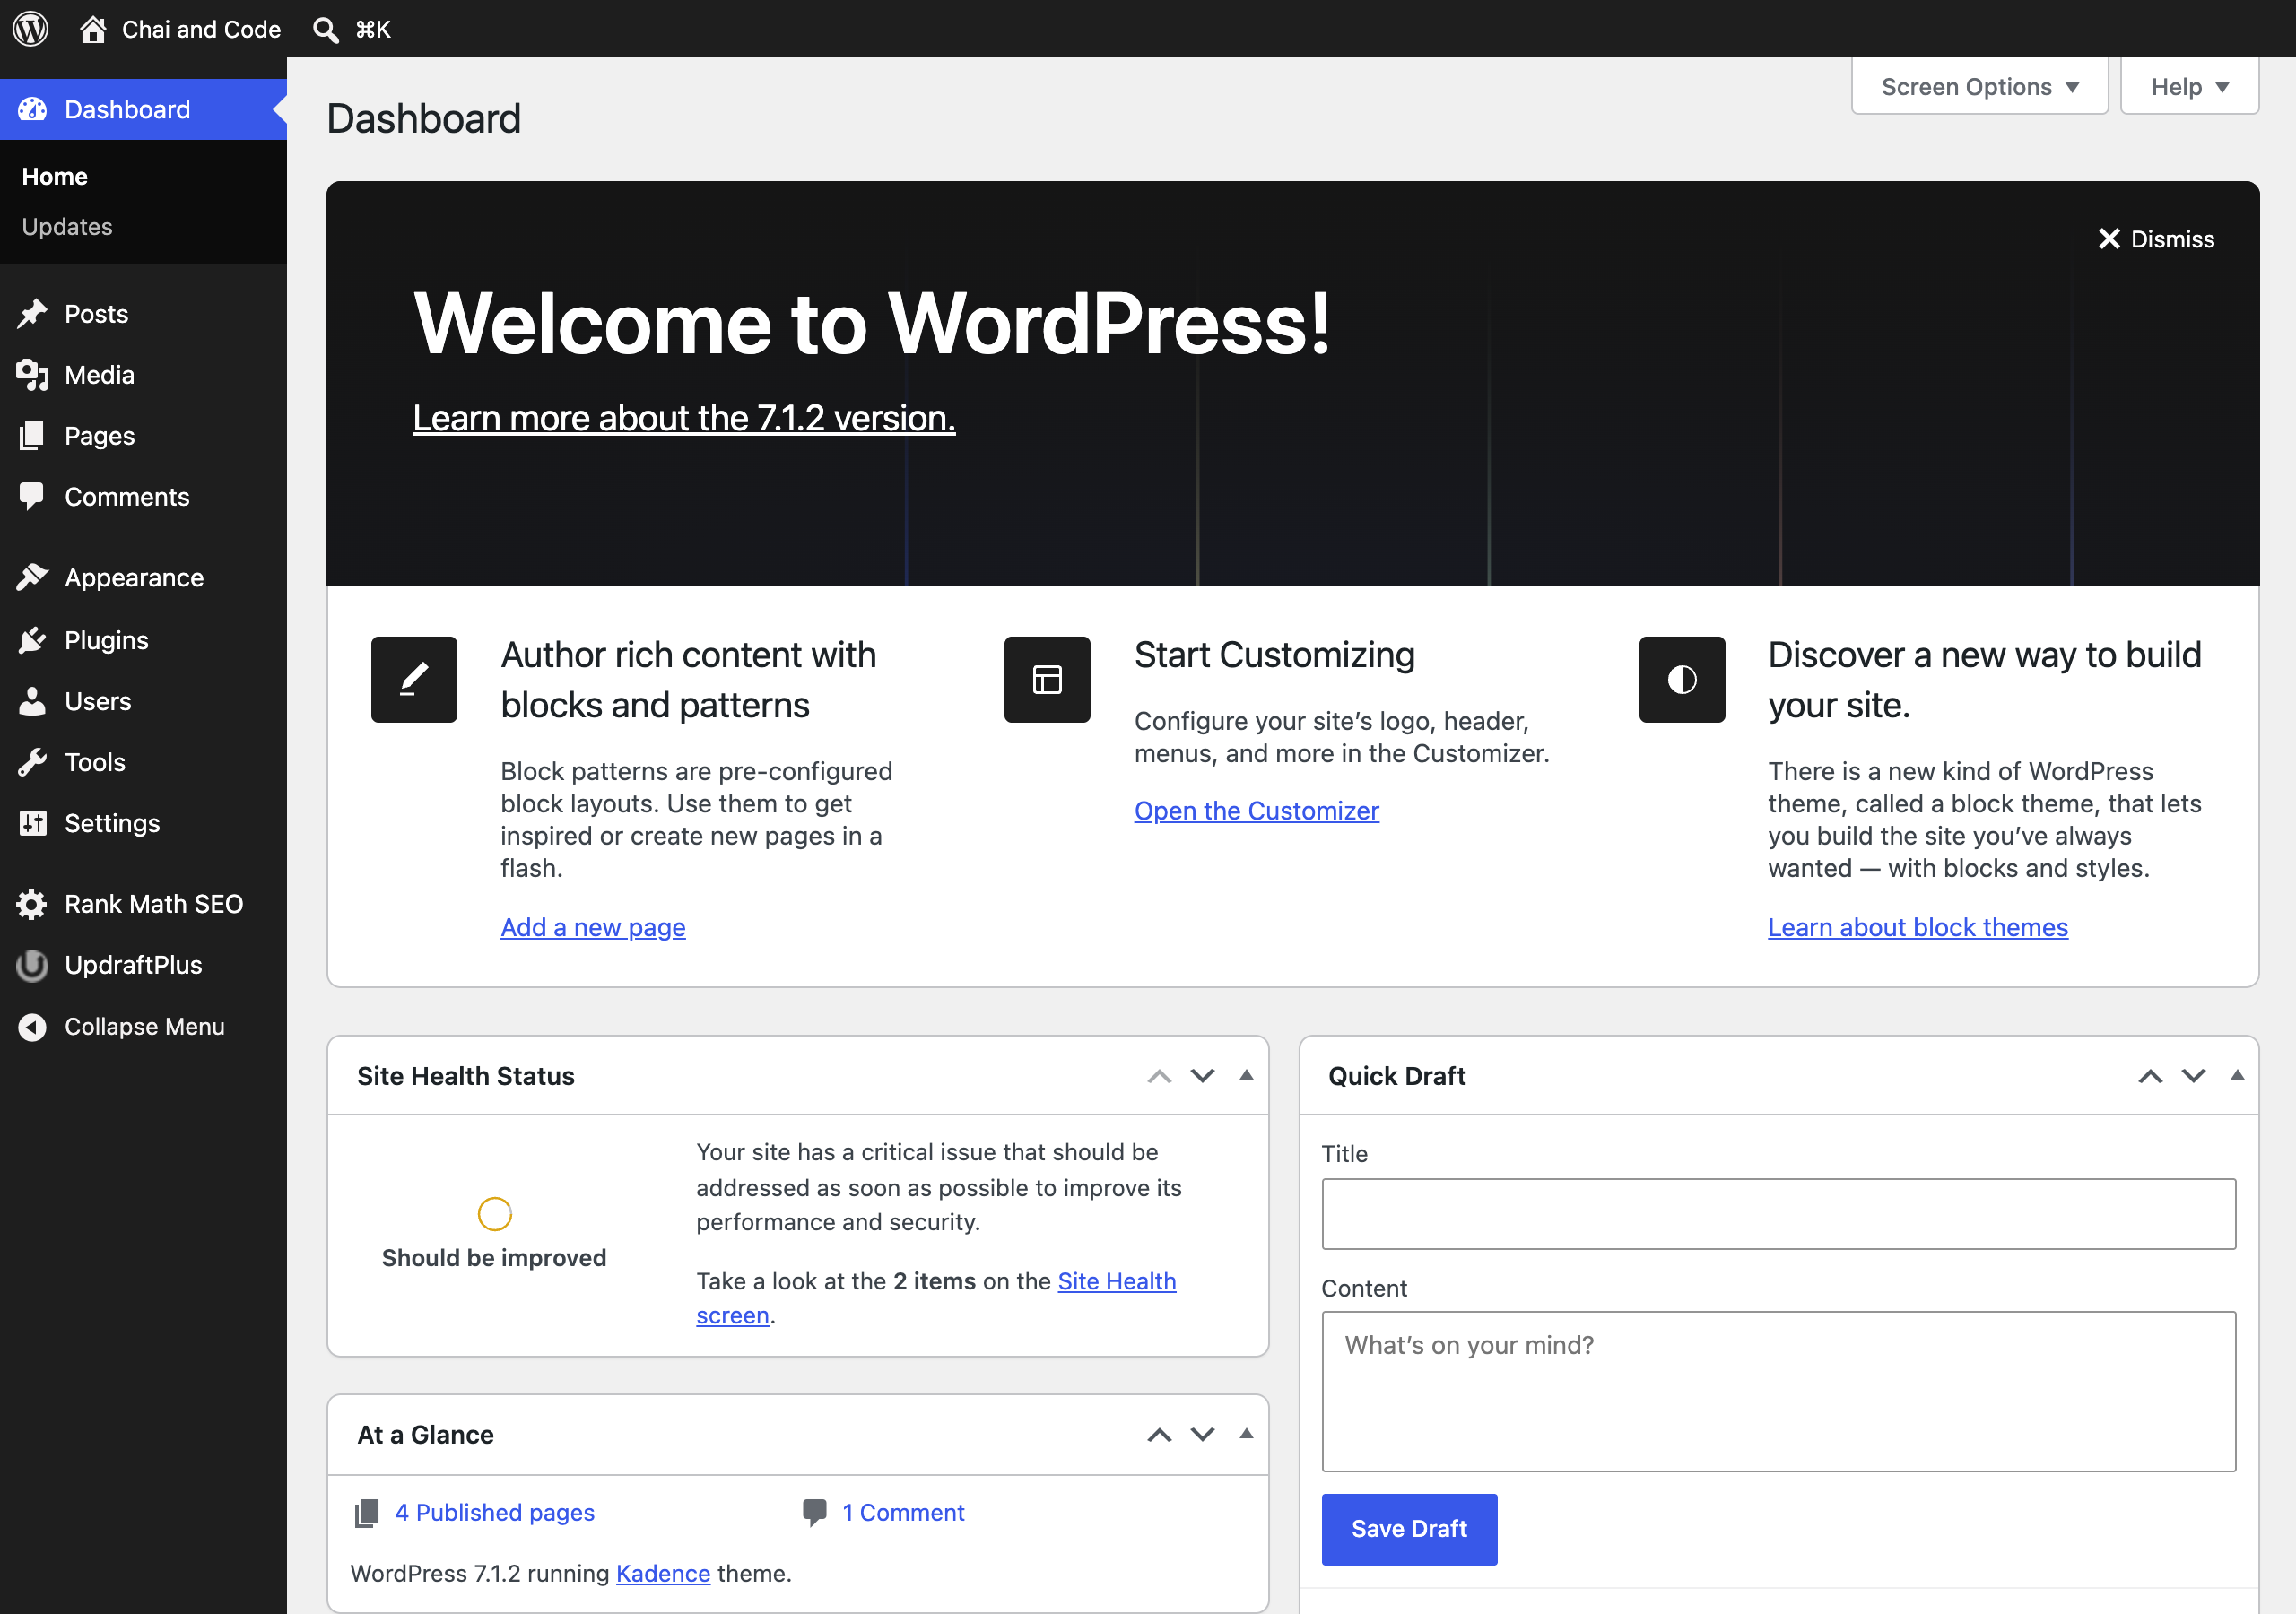Open the Tools menu
Viewport: 2296px width, 1614px height.
click(143, 762)
